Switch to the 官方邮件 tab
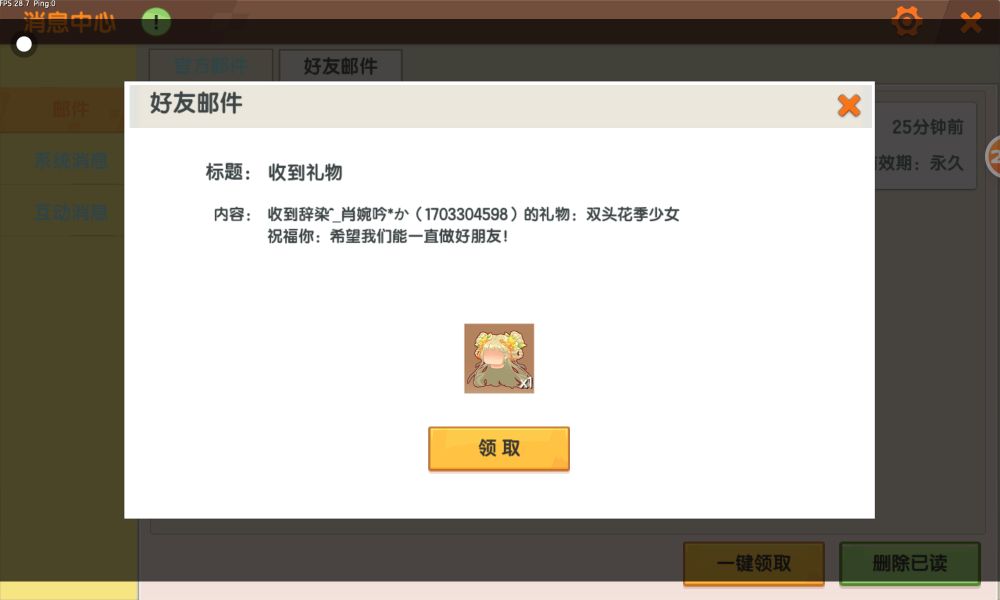This screenshot has width=1000, height=600. pos(211,66)
